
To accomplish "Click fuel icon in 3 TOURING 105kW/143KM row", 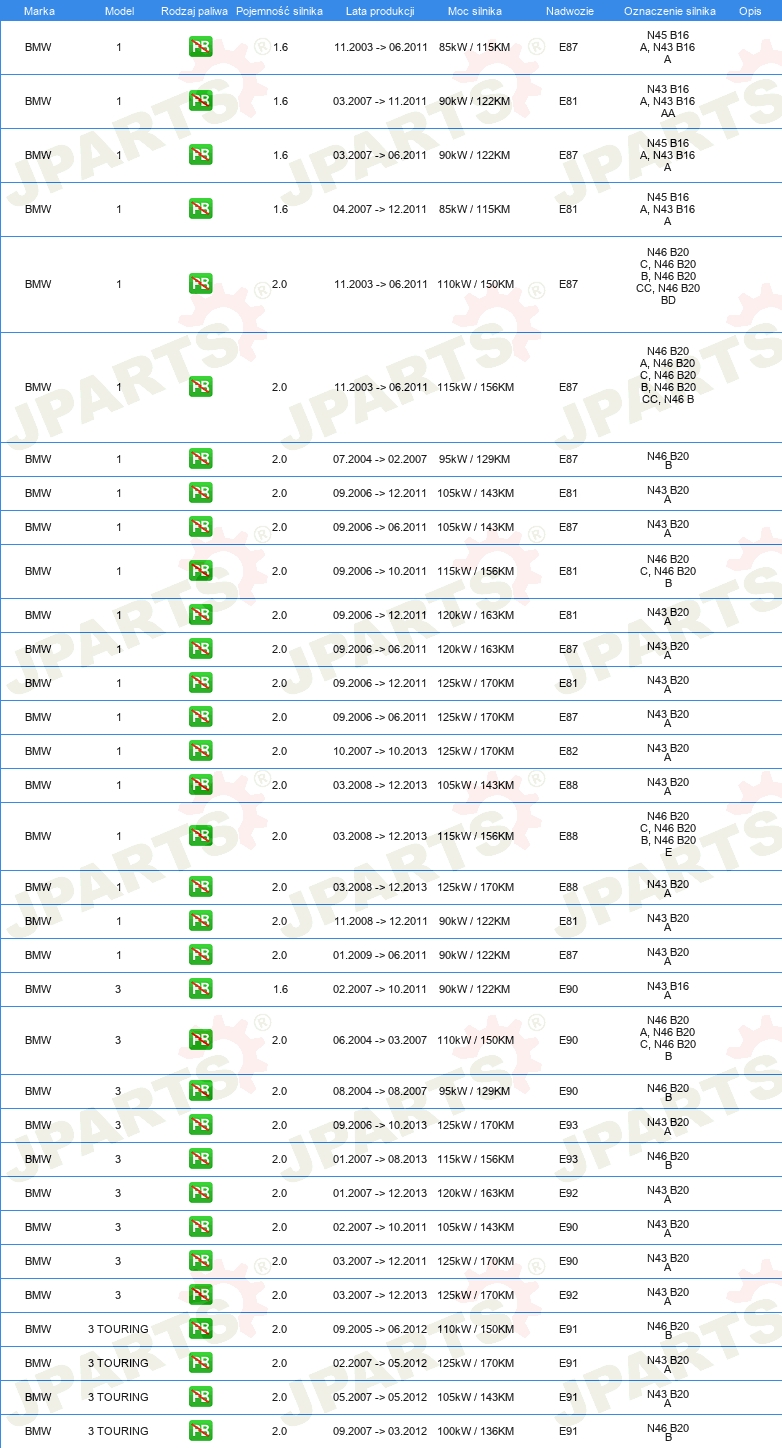I will [x=200, y=1397].
